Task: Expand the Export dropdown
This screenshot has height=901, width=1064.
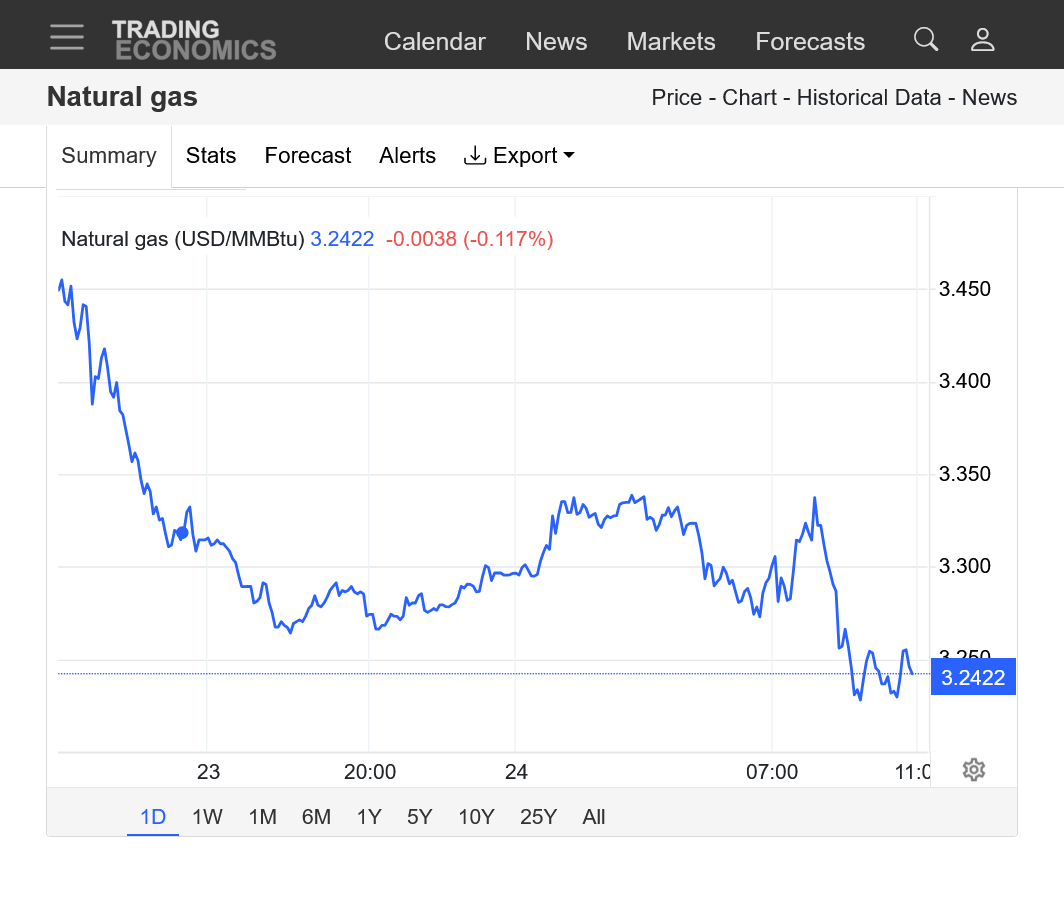Action: (519, 156)
